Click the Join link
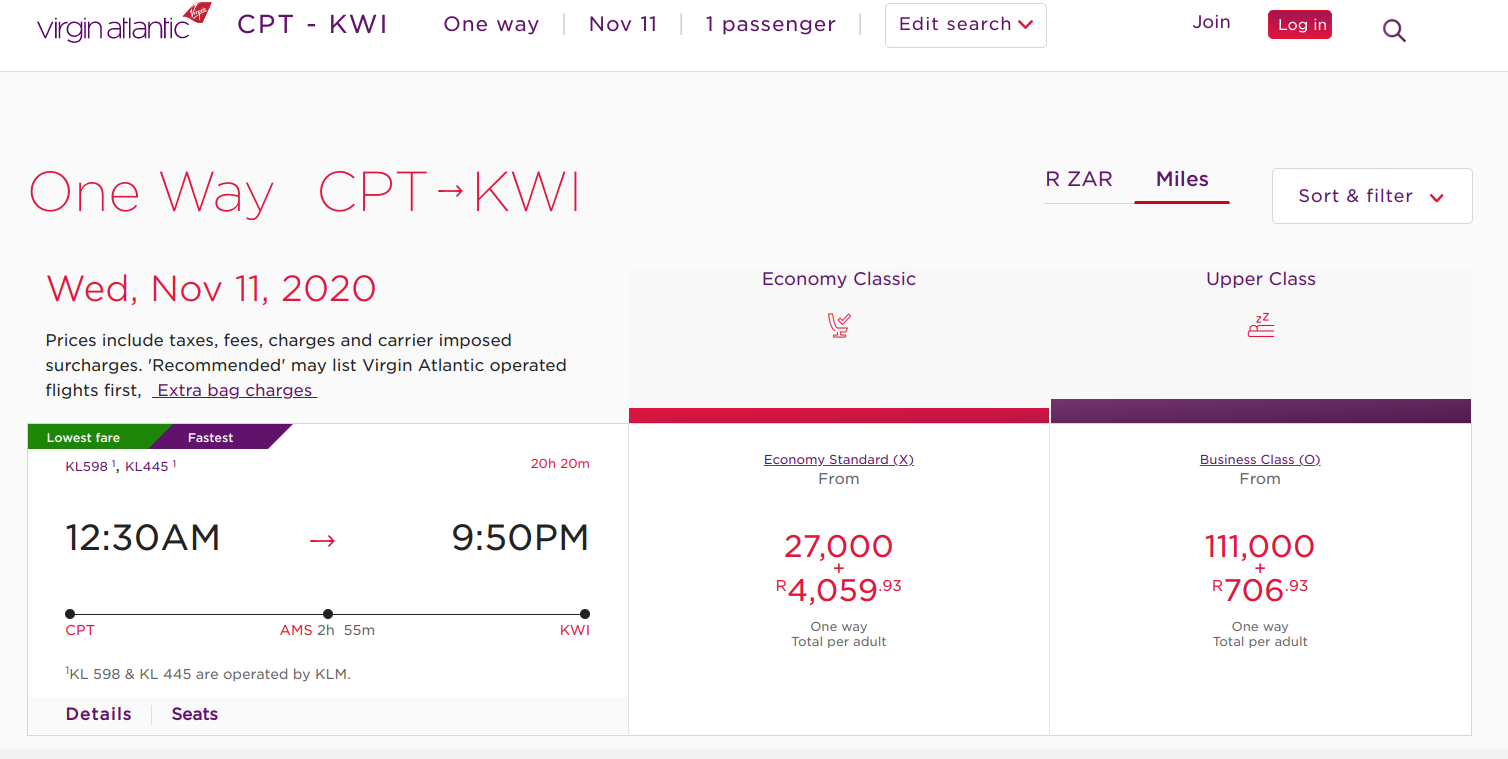This screenshot has height=759, width=1508. point(1211,22)
